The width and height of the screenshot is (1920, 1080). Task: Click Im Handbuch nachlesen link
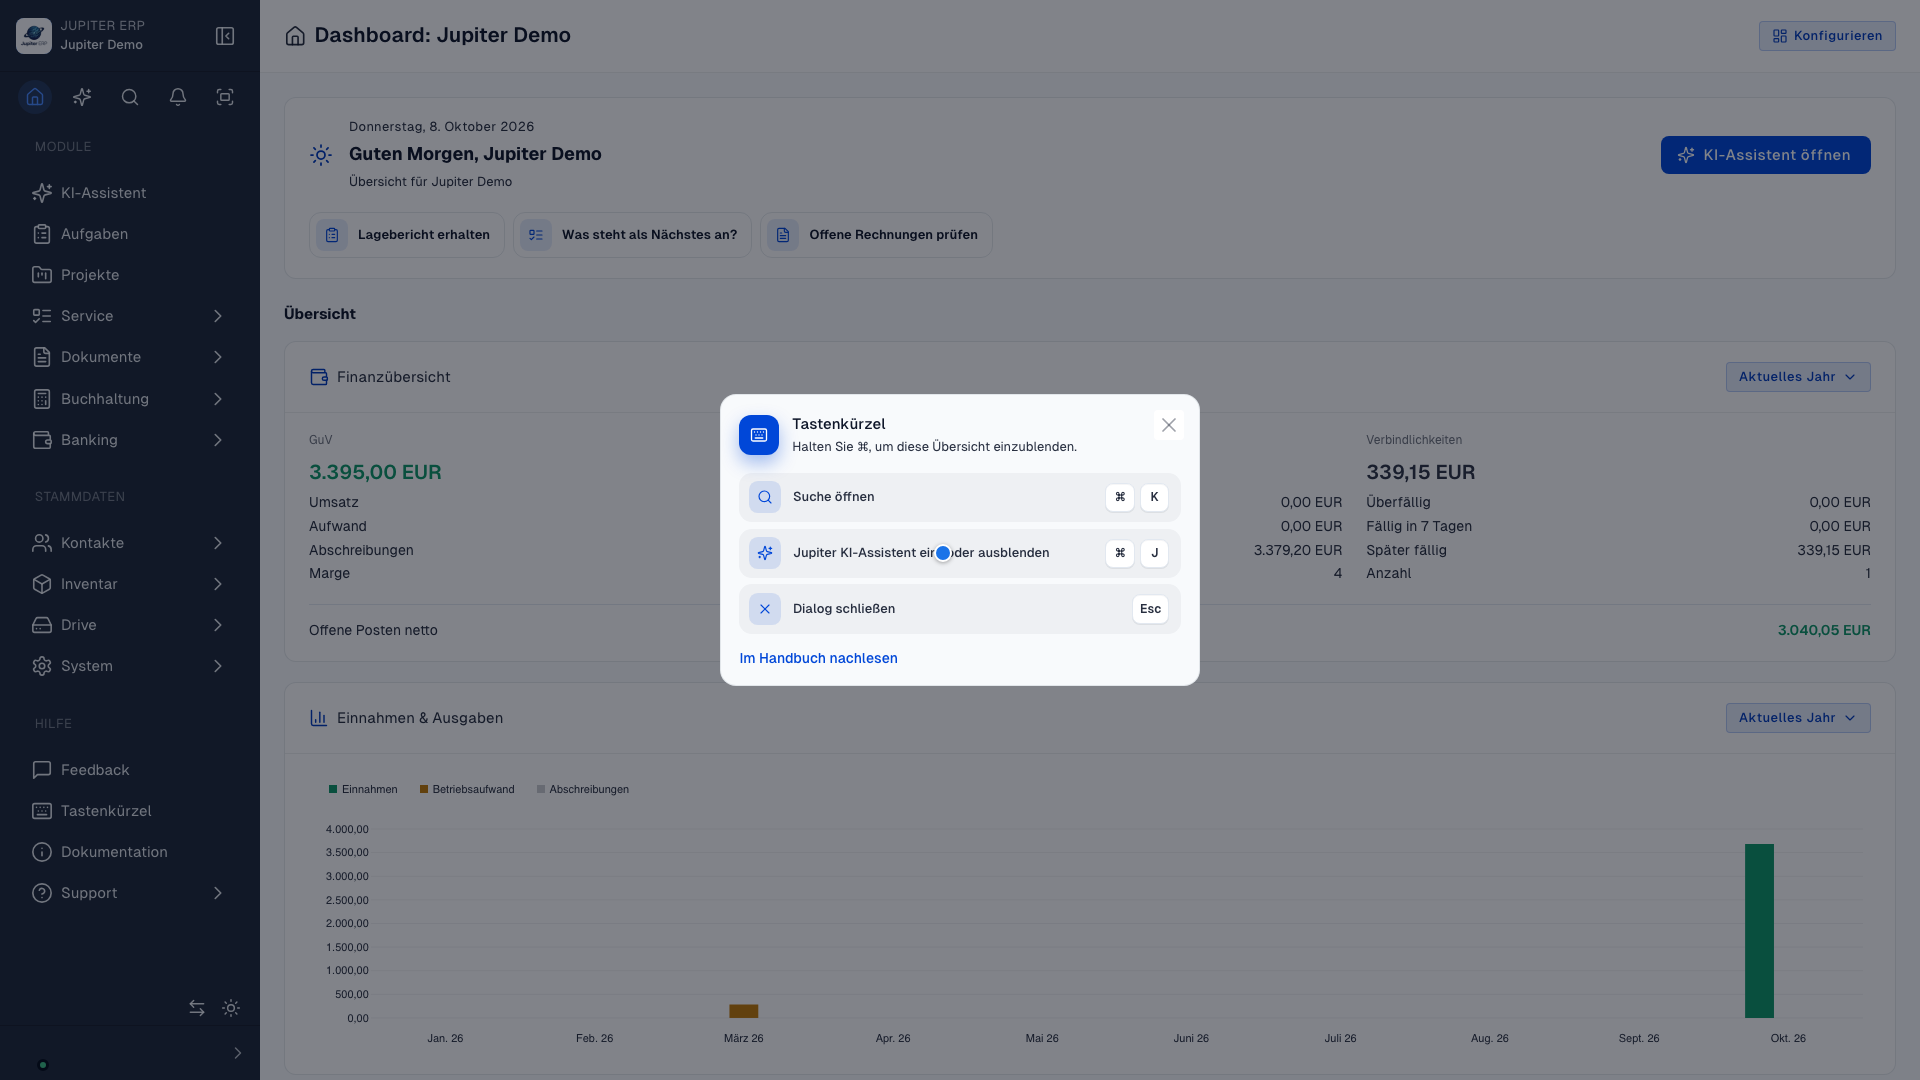click(818, 658)
